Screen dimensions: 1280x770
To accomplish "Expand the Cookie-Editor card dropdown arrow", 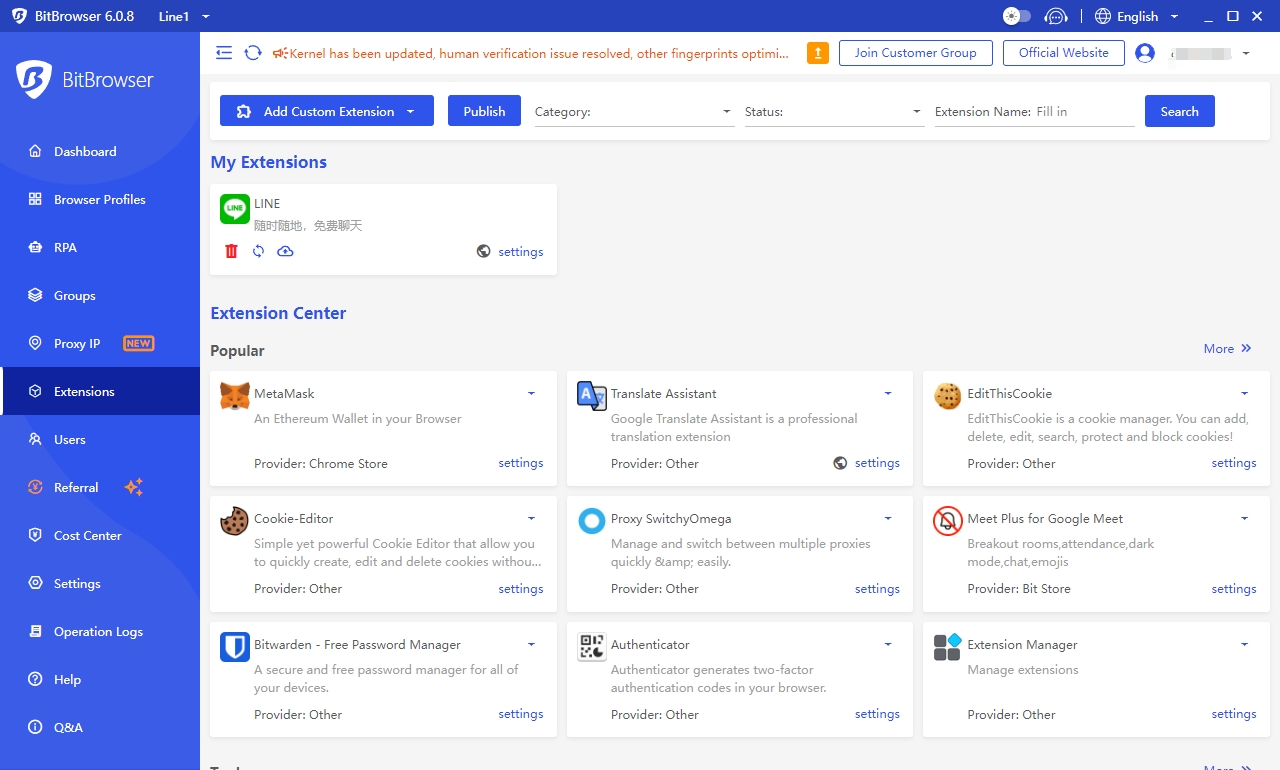I will (531, 518).
